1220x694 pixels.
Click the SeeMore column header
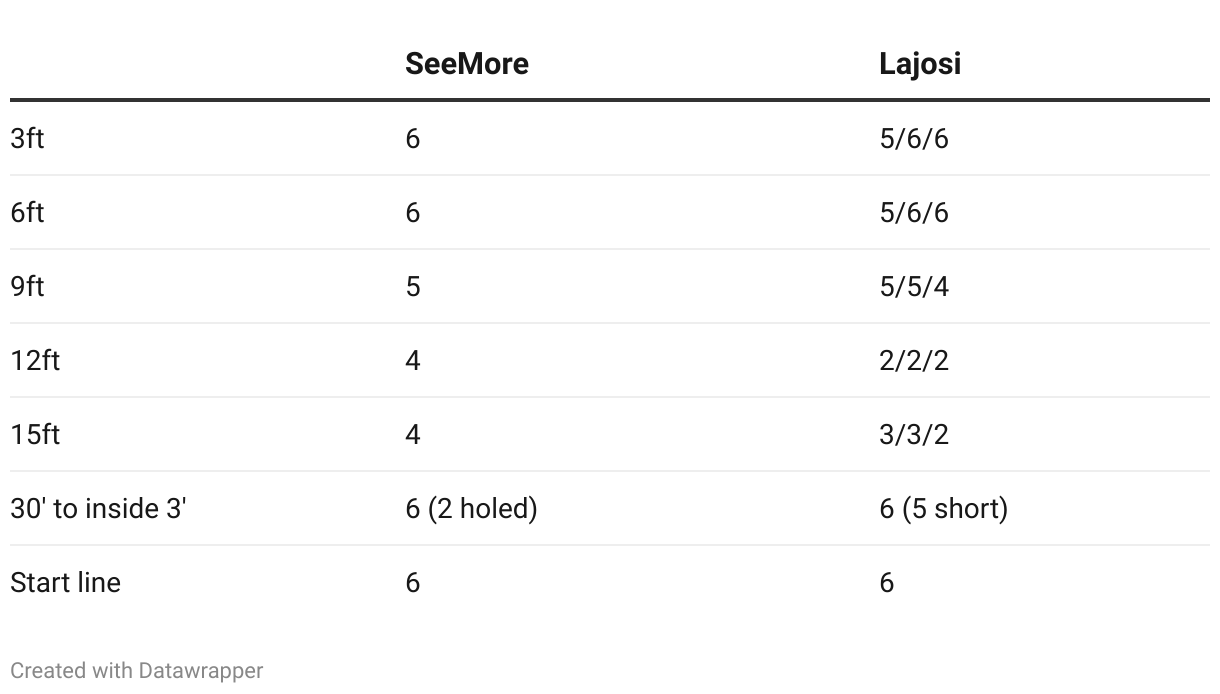(466, 64)
